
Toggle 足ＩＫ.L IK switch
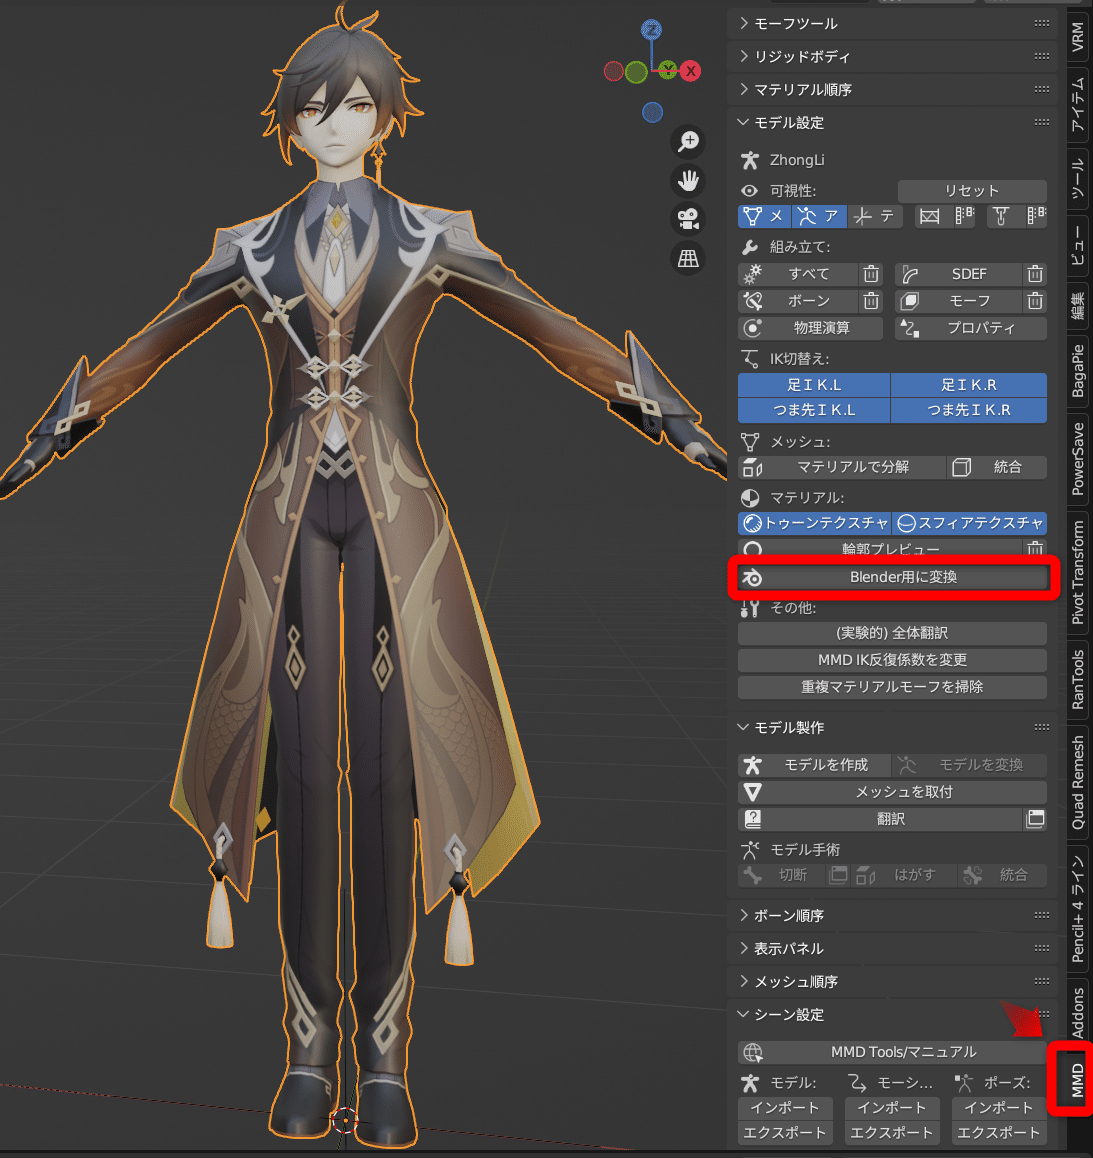click(x=814, y=385)
